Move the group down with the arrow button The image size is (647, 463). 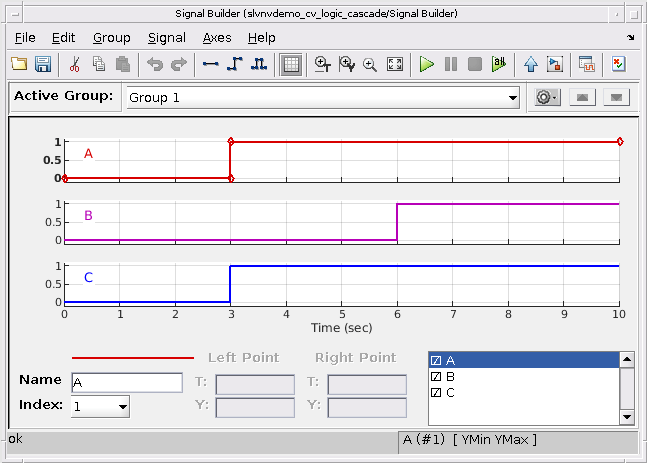616,97
